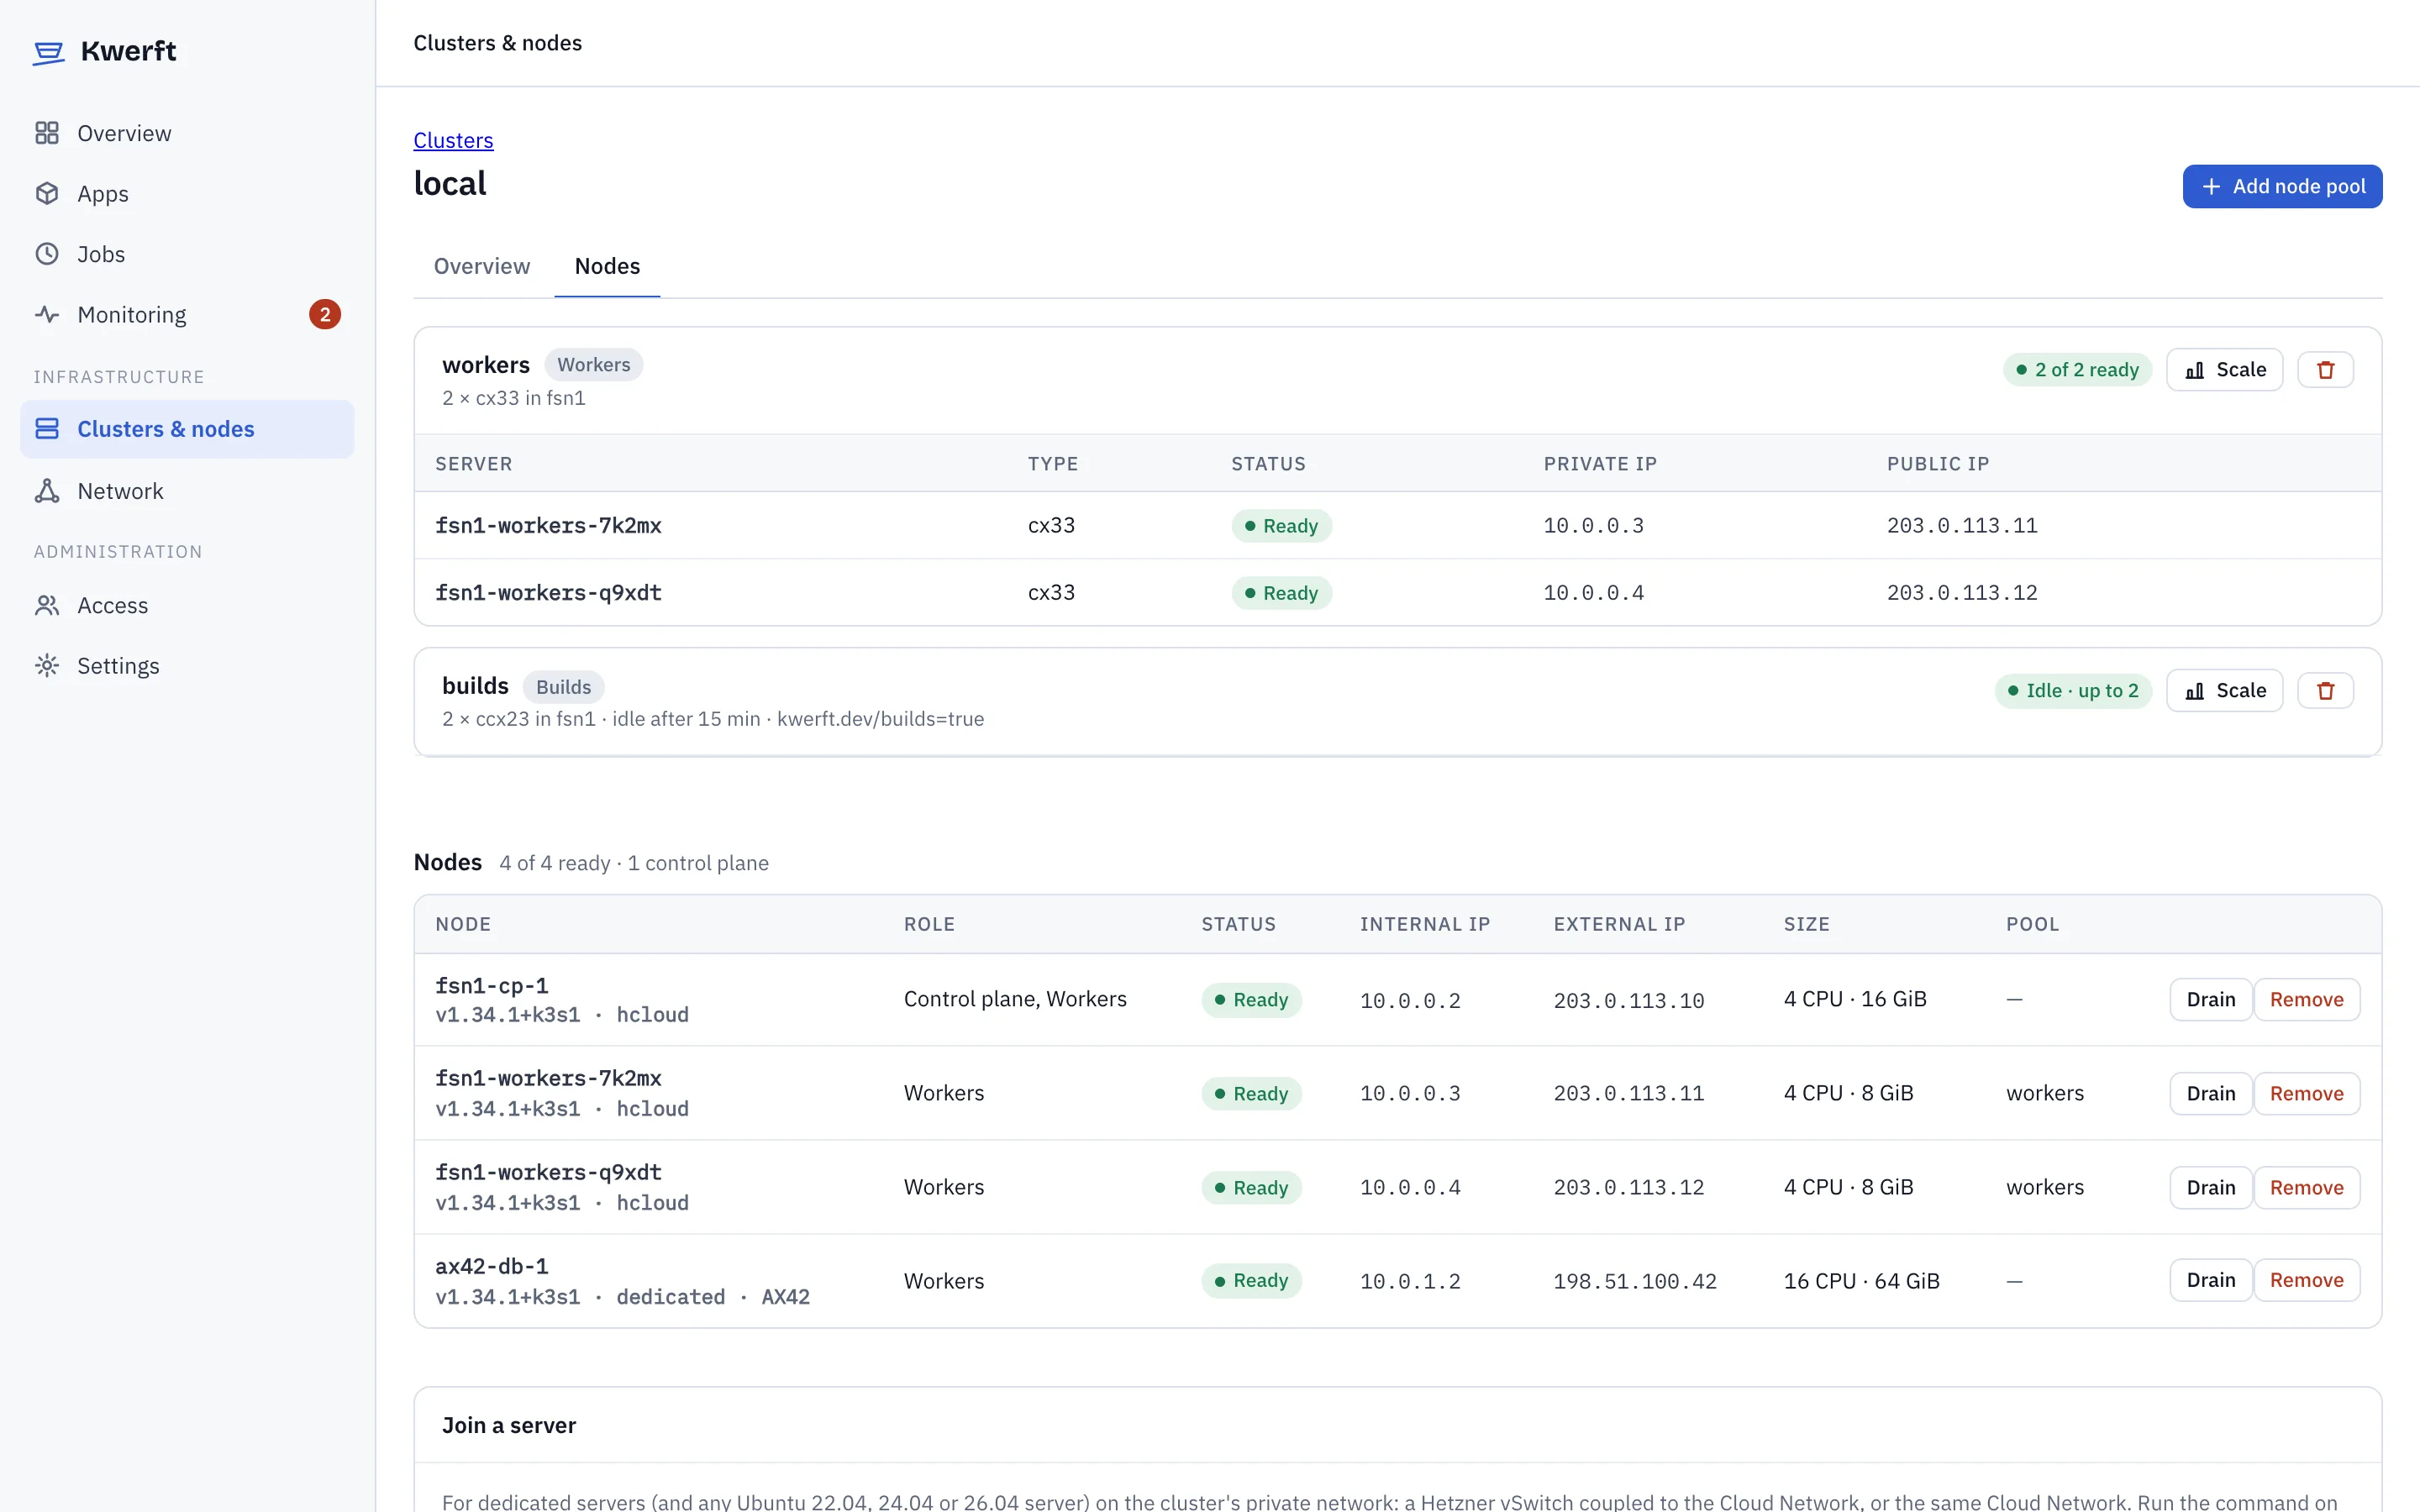Click the '4 of 4 ready · 1 control plane' summary
The image size is (2420, 1512).
pos(634,863)
